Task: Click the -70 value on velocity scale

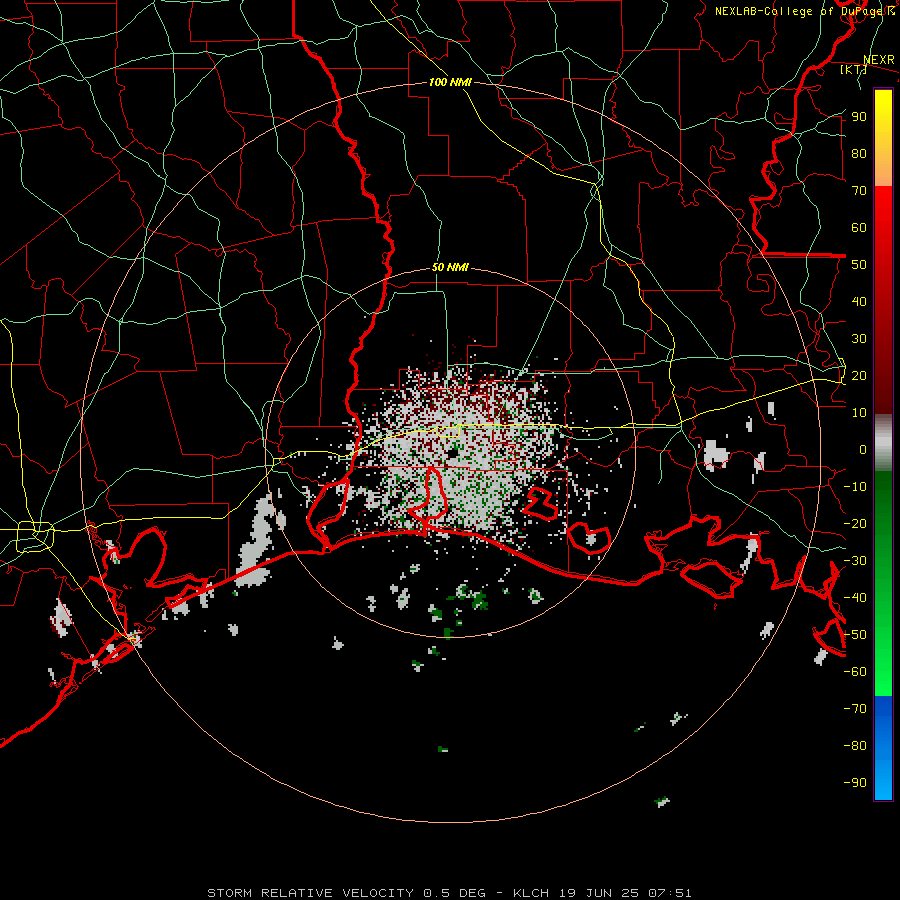Action: click(855, 709)
